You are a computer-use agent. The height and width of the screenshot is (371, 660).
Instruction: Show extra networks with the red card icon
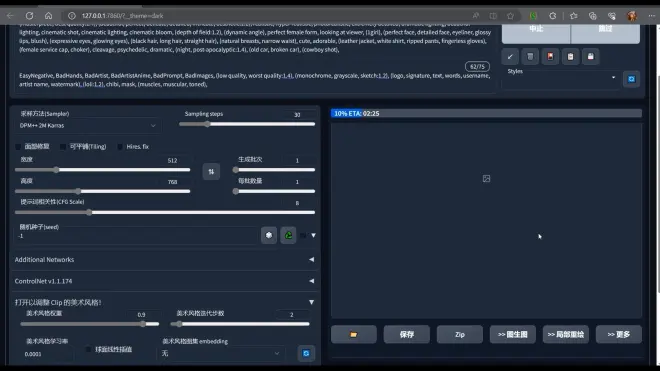(x=550, y=56)
